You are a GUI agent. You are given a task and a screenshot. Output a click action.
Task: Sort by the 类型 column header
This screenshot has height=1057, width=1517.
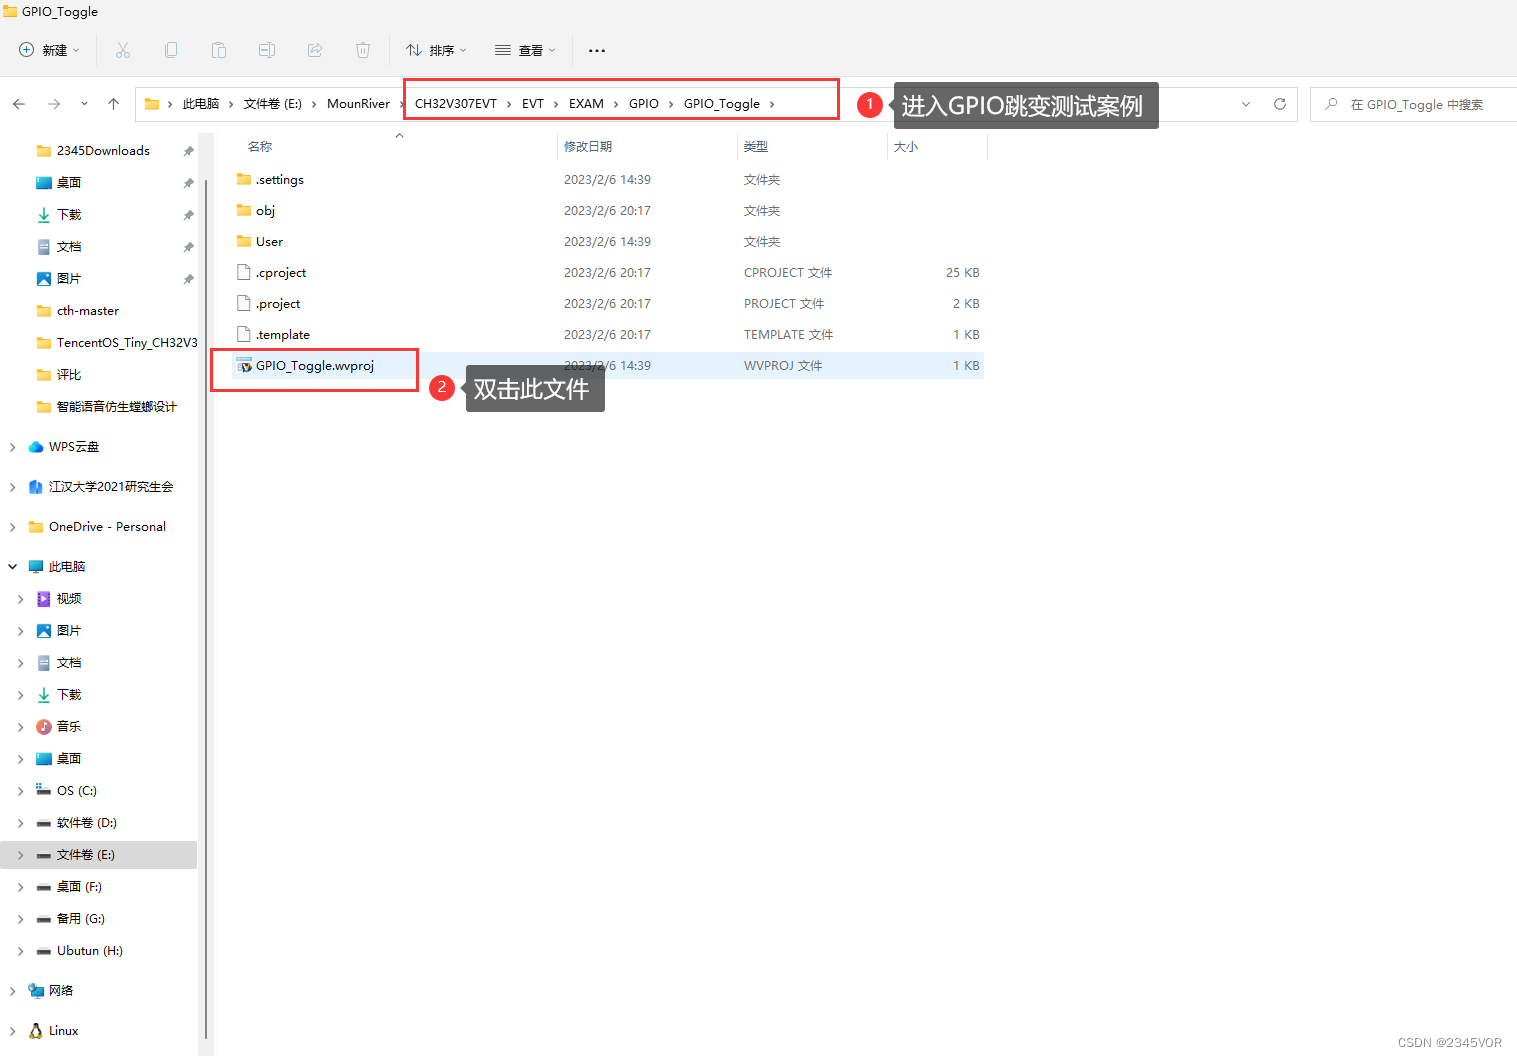tap(756, 147)
